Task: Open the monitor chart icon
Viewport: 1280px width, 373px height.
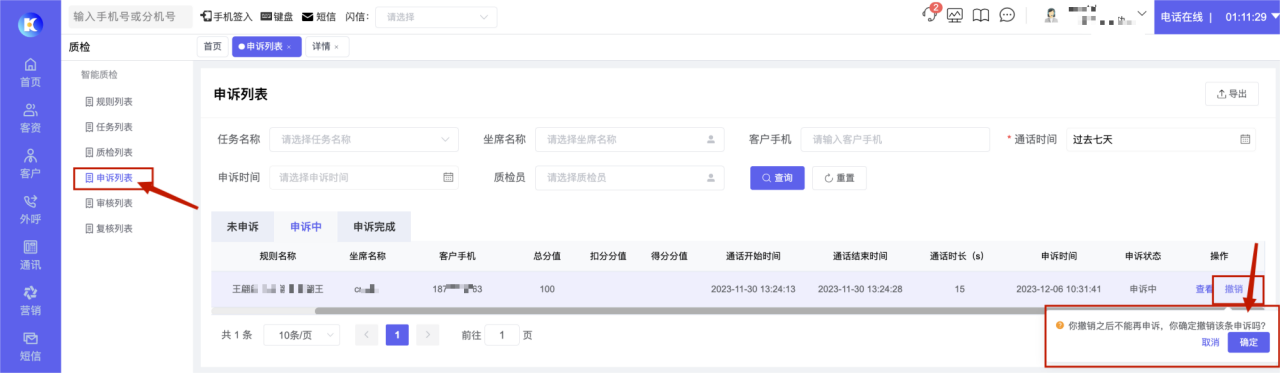Action: tap(955, 16)
